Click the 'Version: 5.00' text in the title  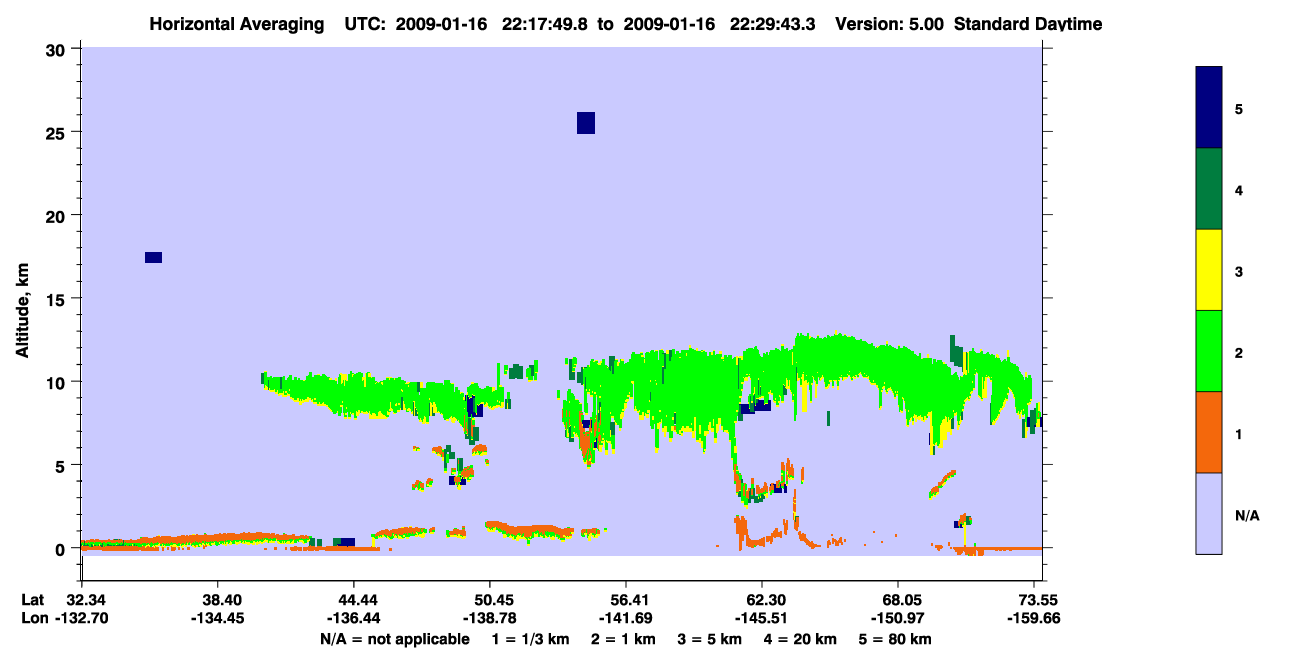click(x=889, y=24)
